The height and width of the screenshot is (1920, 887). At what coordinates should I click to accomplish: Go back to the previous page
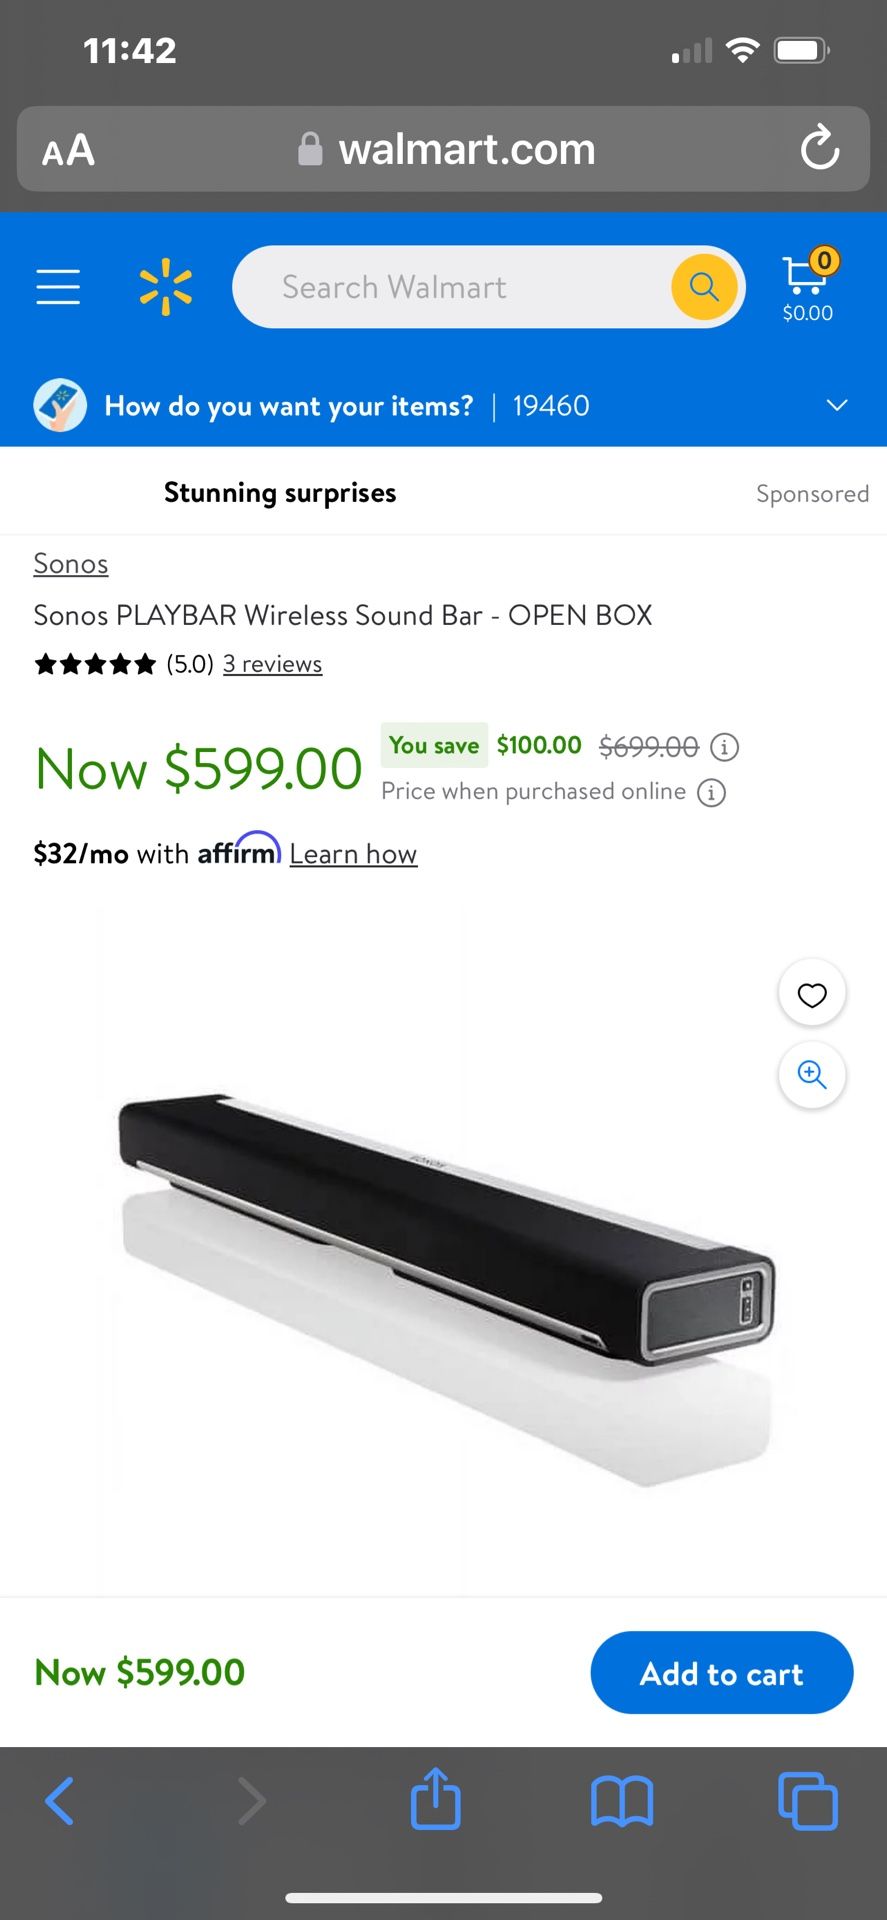60,1801
